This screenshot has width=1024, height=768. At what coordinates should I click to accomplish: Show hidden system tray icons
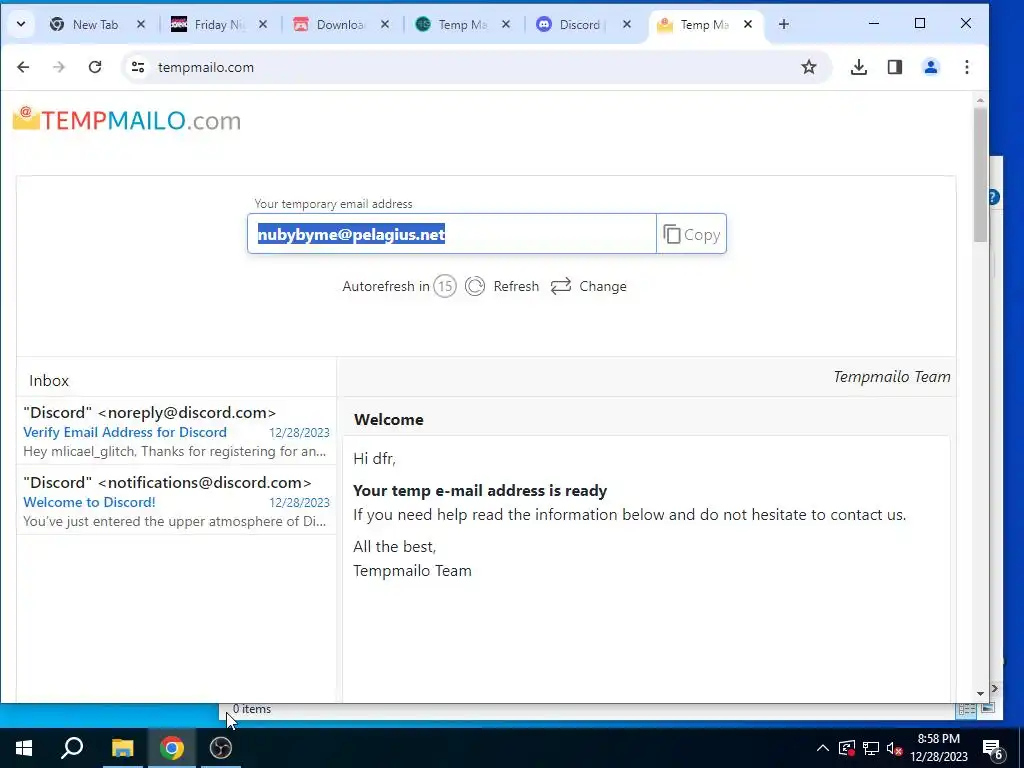click(x=823, y=748)
